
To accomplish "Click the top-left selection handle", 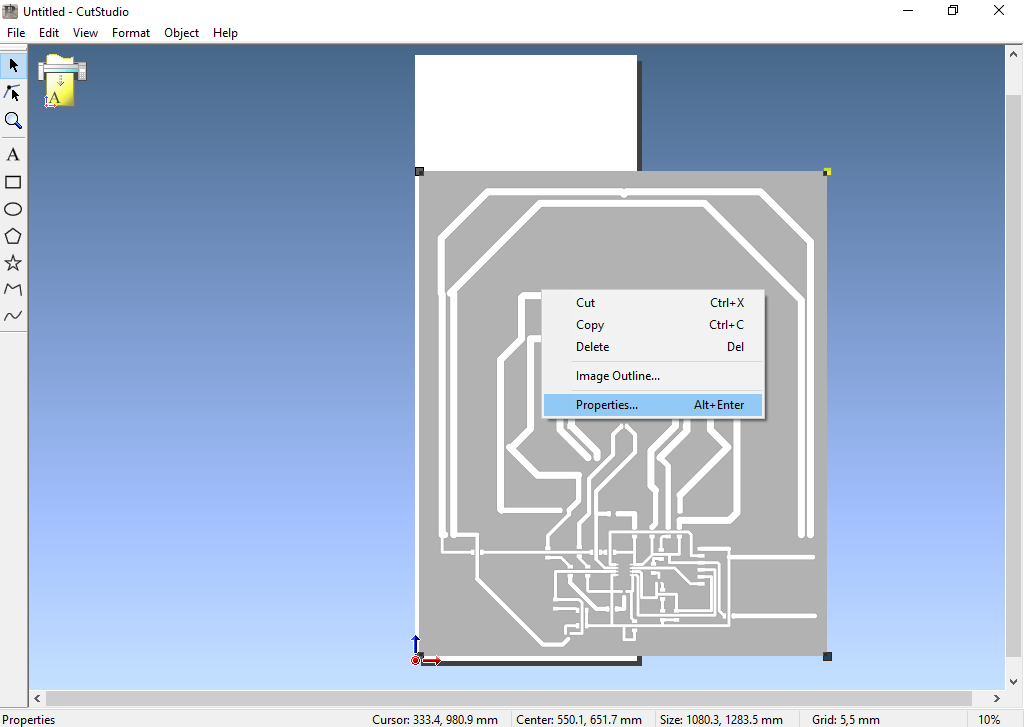I will click(419, 172).
